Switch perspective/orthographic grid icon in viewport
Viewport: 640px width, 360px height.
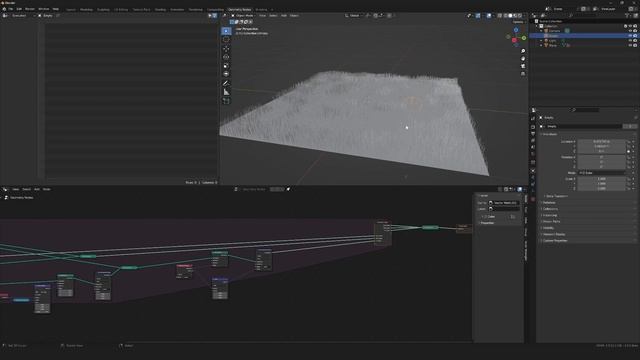pos(523,73)
